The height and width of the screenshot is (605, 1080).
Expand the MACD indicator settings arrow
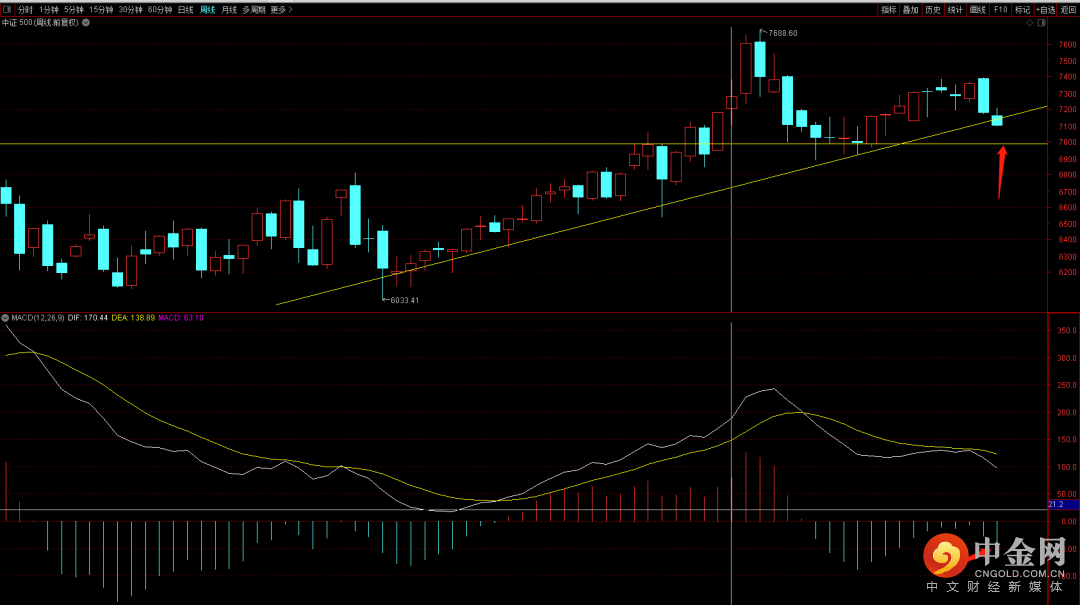pos(5,318)
